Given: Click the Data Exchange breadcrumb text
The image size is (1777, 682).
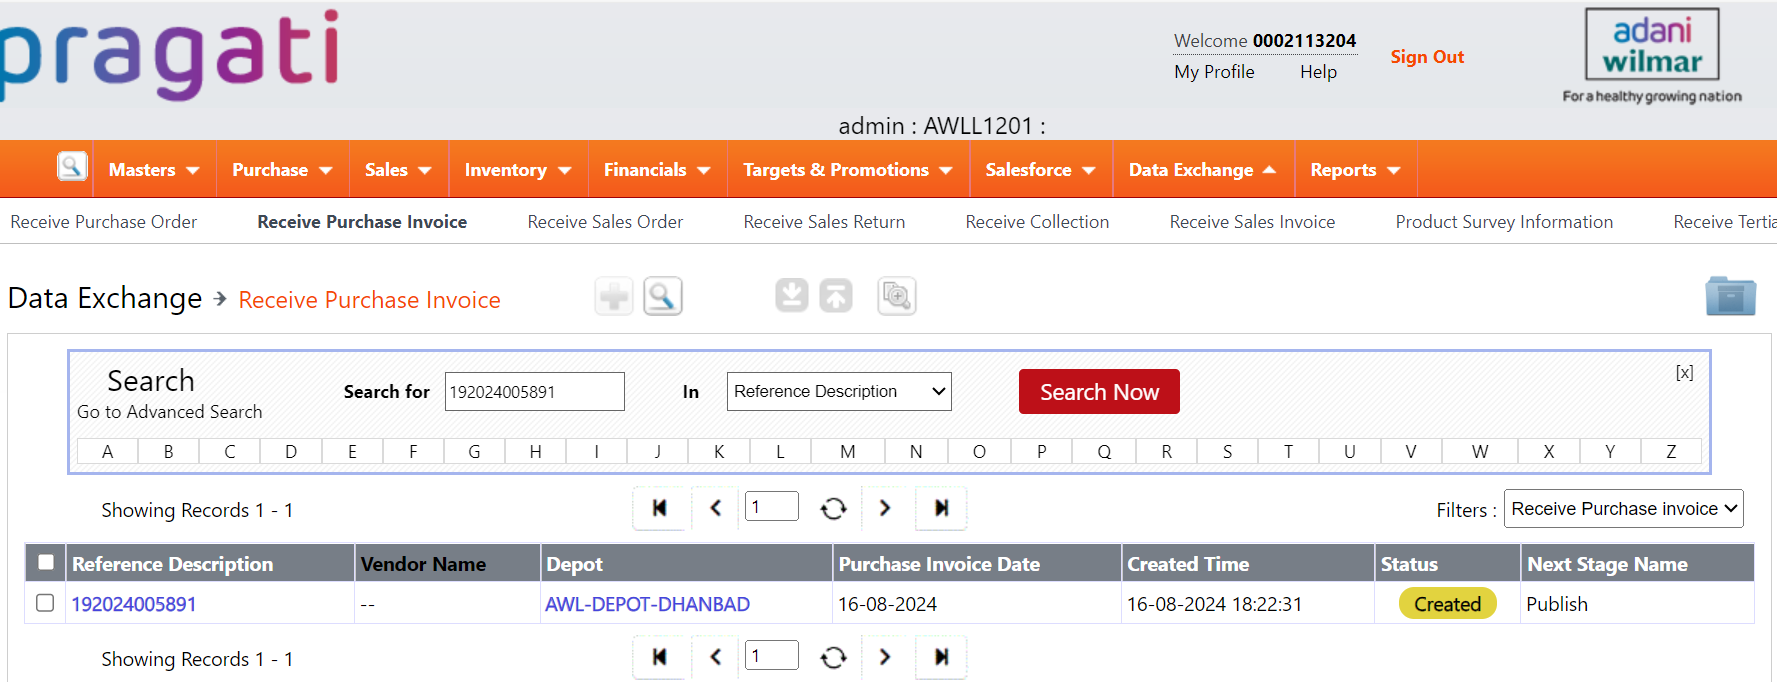Looking at the screenshot, I should (x=105, y=298).
